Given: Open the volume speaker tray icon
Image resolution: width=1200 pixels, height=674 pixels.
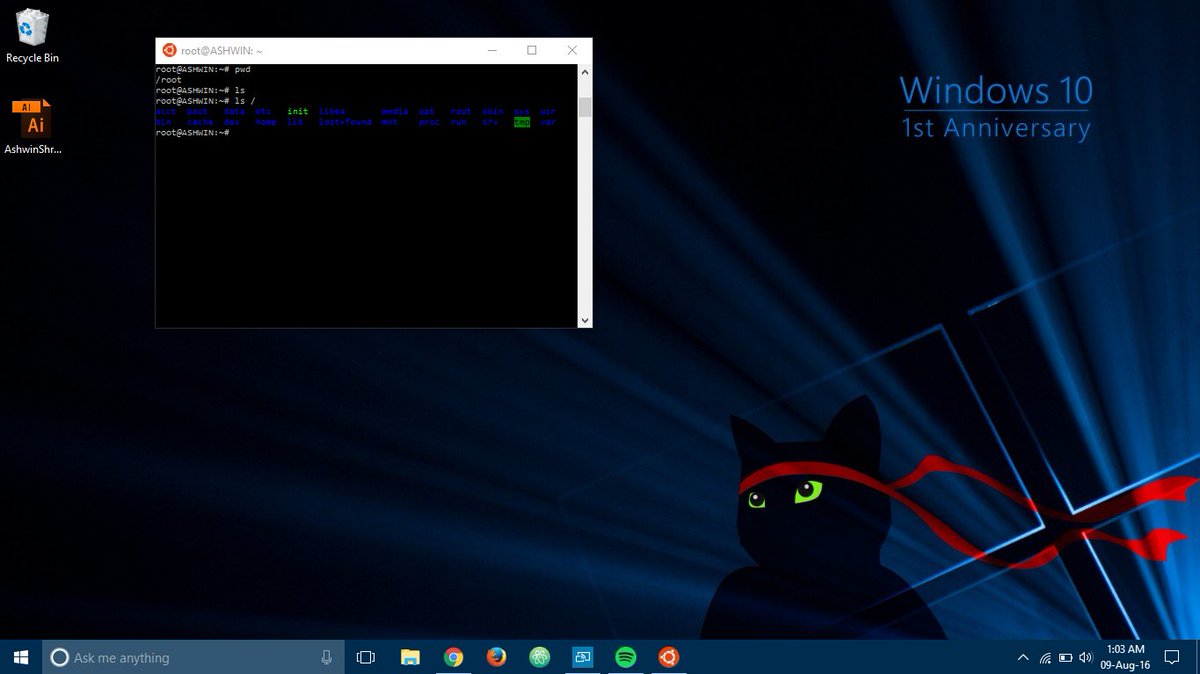Looking at the screenshot, I should (x=1086, y=658).
